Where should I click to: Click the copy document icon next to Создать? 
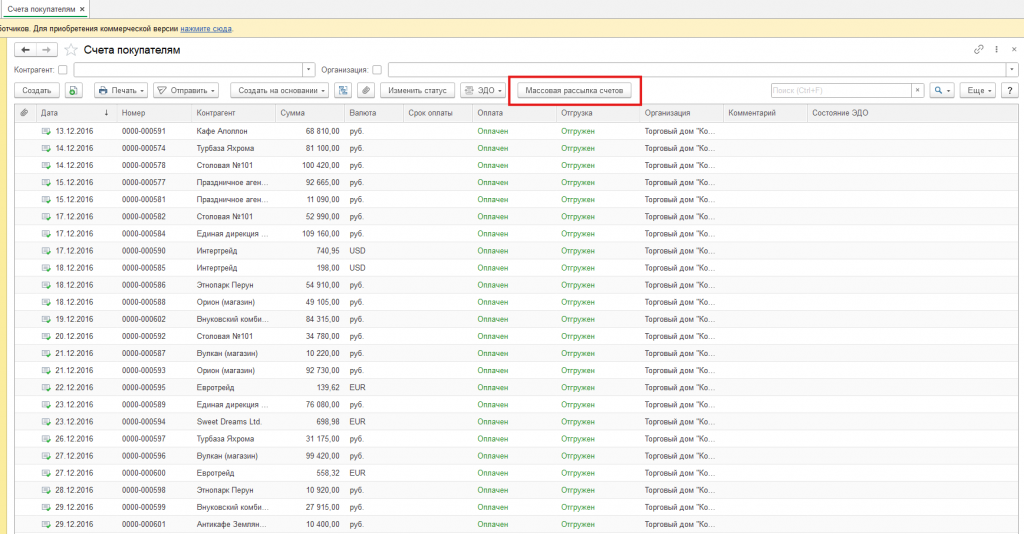tap(74, 91)
